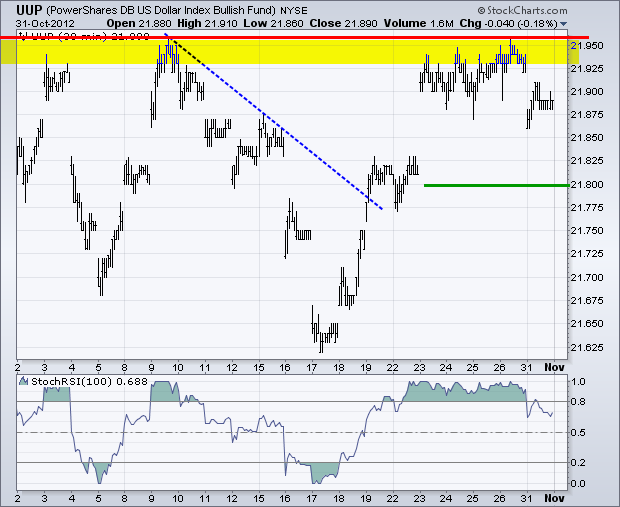Click the NYSE exchange label
Viewport: 620px width, 507px height.
click(294, 11)
